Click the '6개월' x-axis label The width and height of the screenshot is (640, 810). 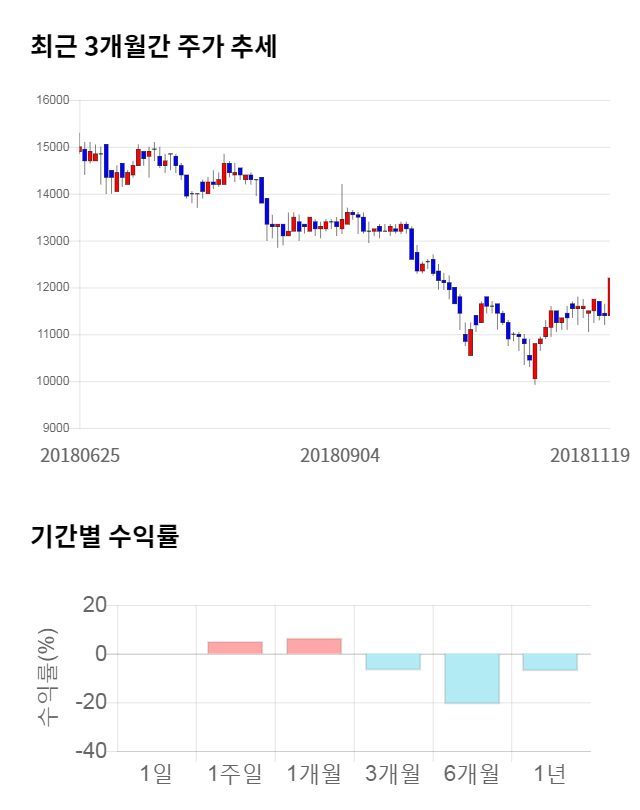472,773
